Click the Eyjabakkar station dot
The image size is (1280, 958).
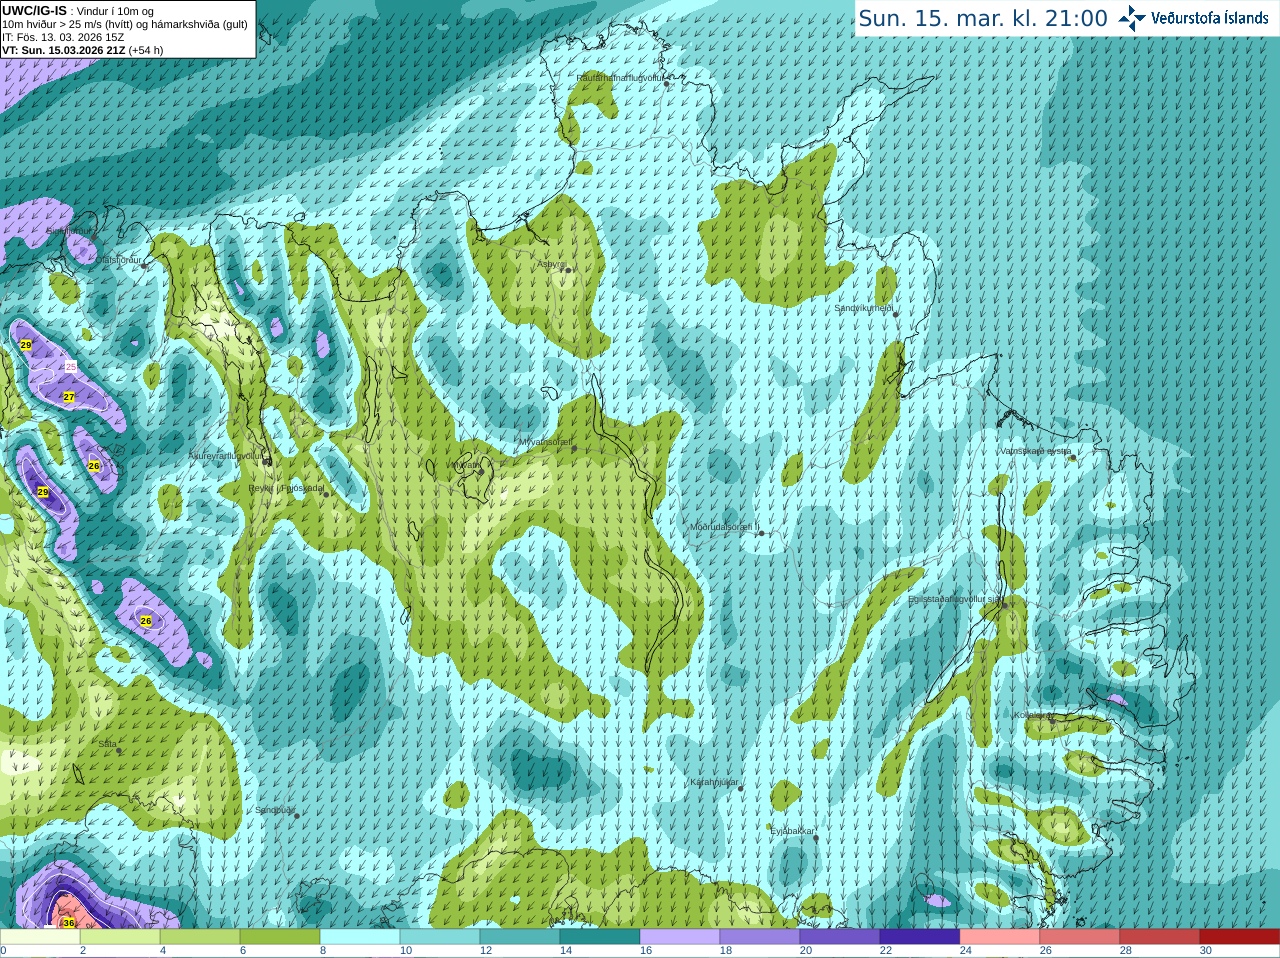tap(817, 838)
